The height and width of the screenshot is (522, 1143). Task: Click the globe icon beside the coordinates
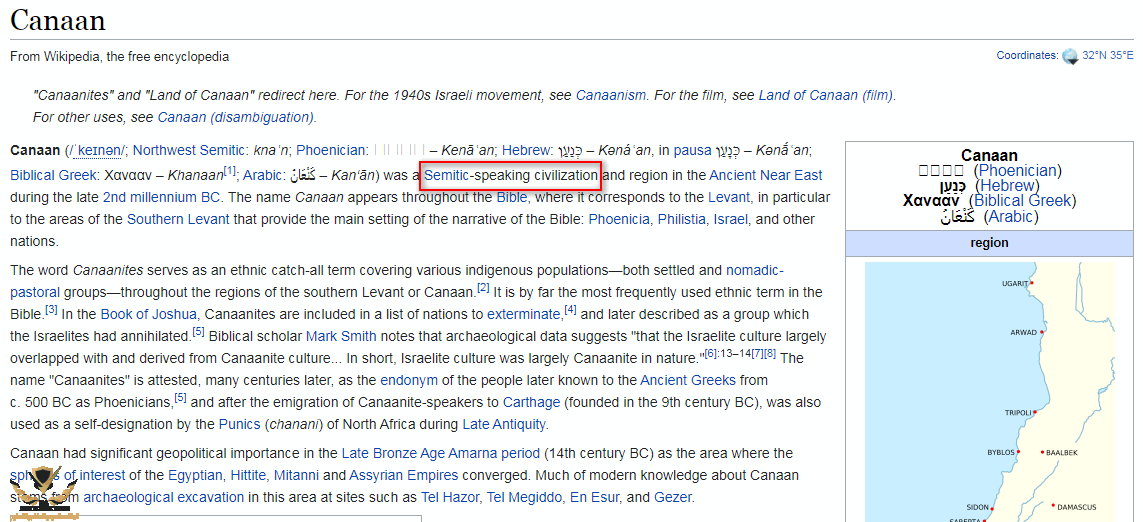point(1070,56)
